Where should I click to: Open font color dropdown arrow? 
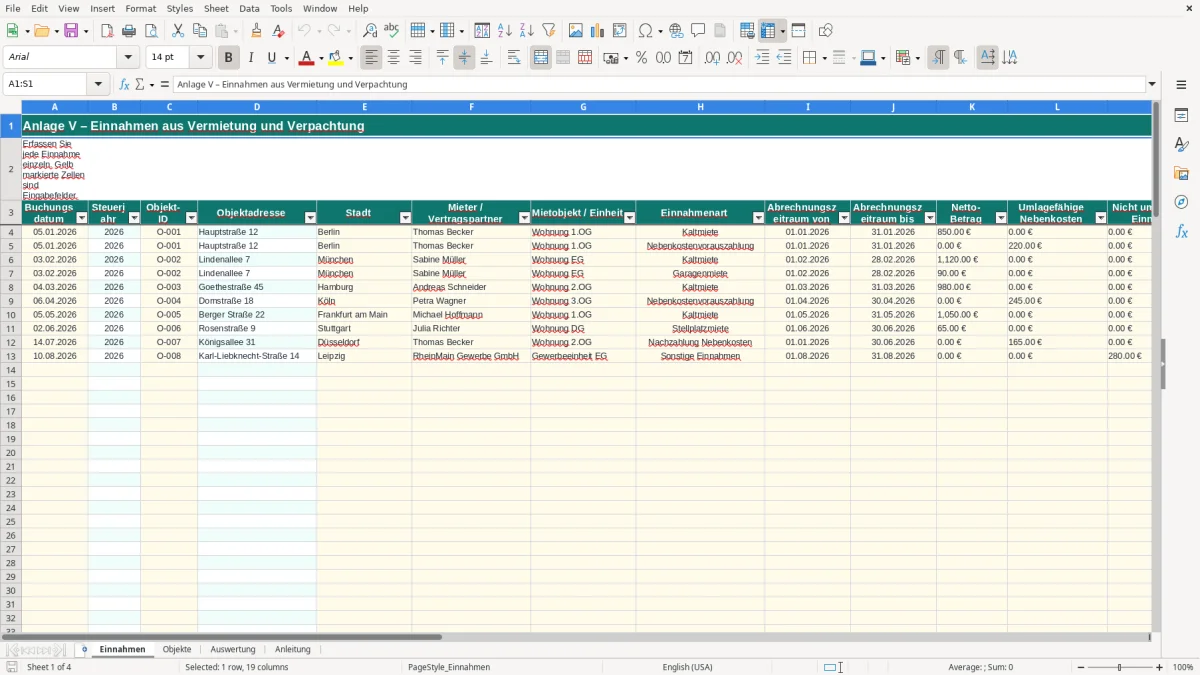tap(320, 58)
